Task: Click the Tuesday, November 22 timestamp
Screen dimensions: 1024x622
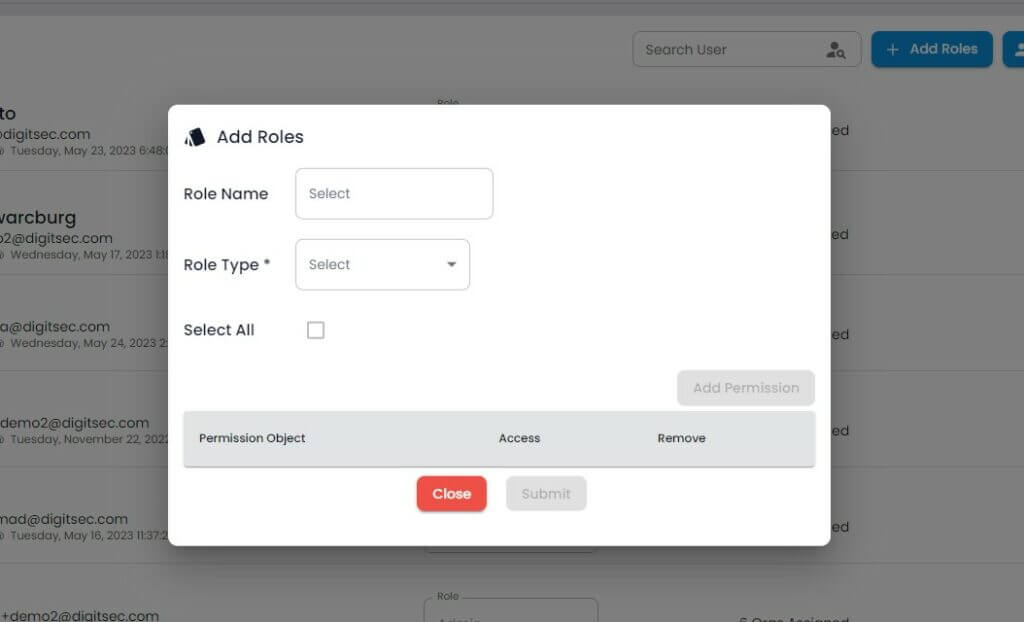Action: click(x=88, y=439)
